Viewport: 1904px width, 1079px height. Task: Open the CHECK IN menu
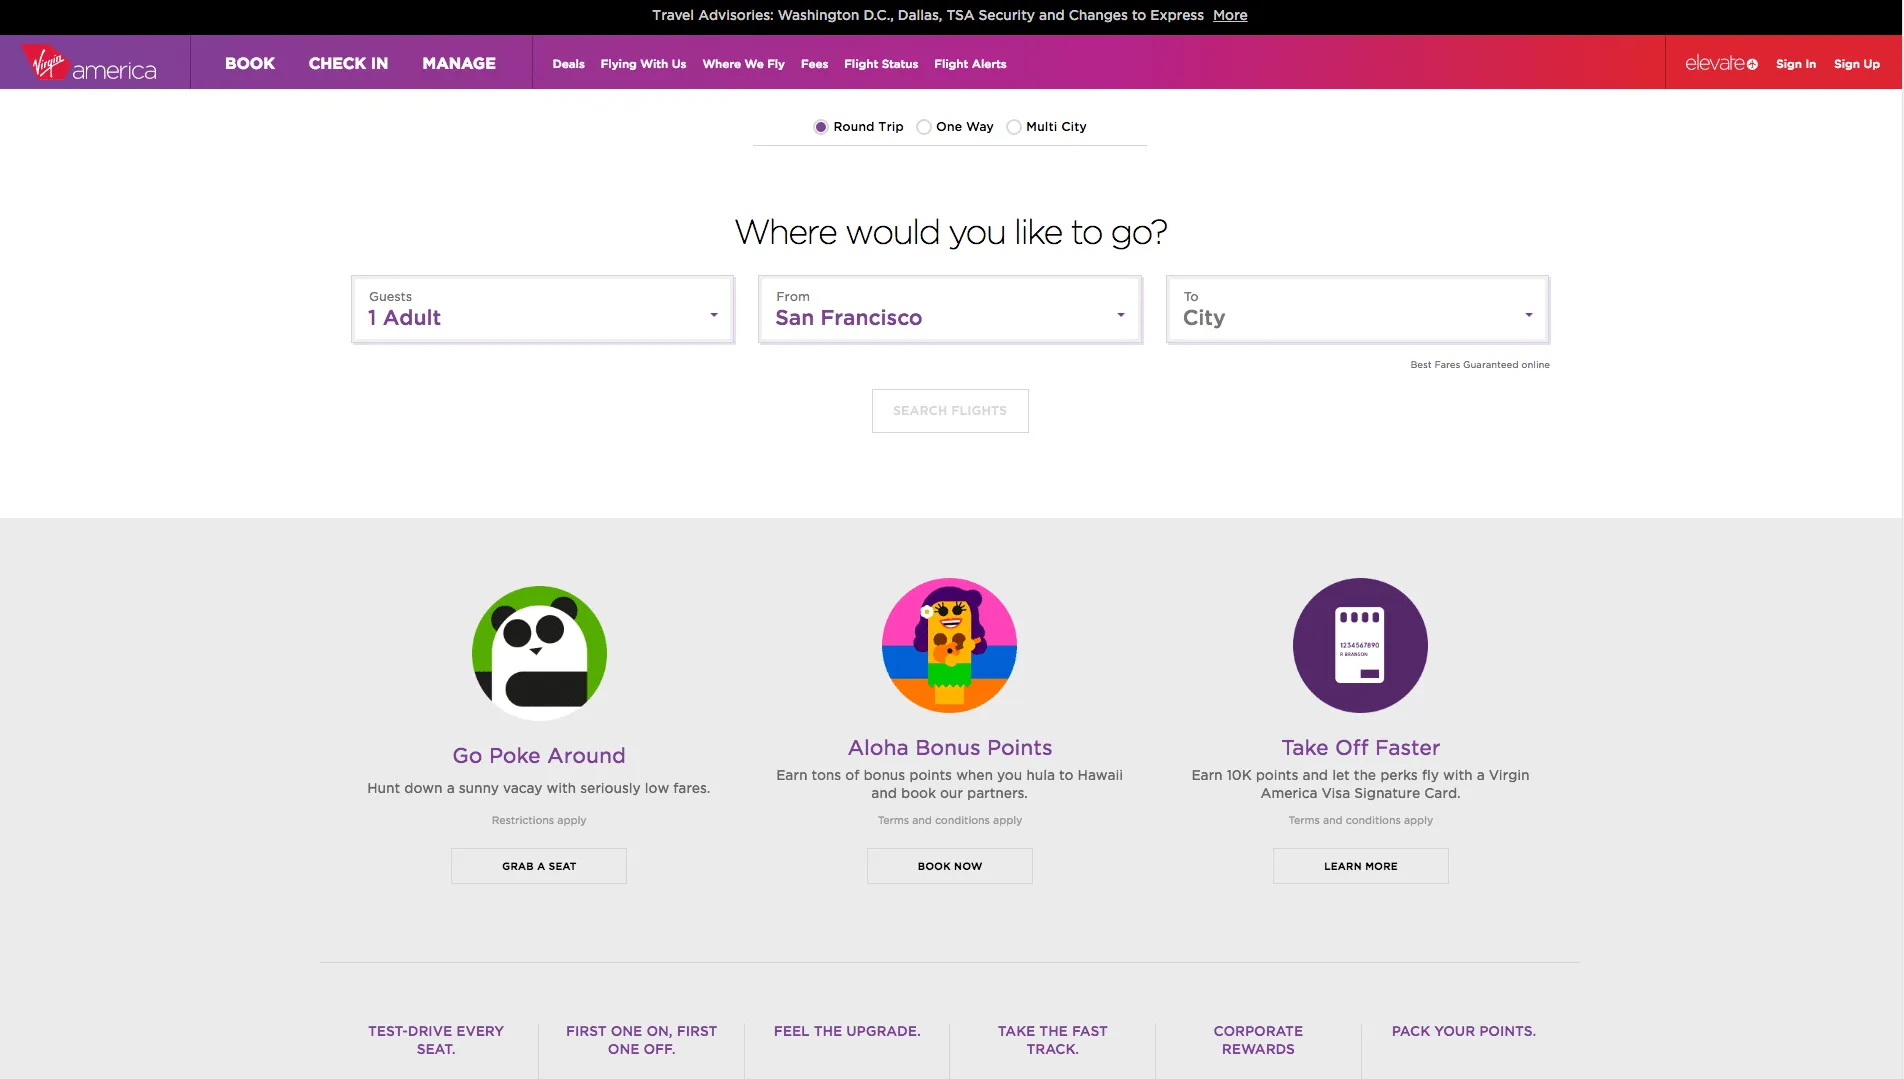click(348, 63)
